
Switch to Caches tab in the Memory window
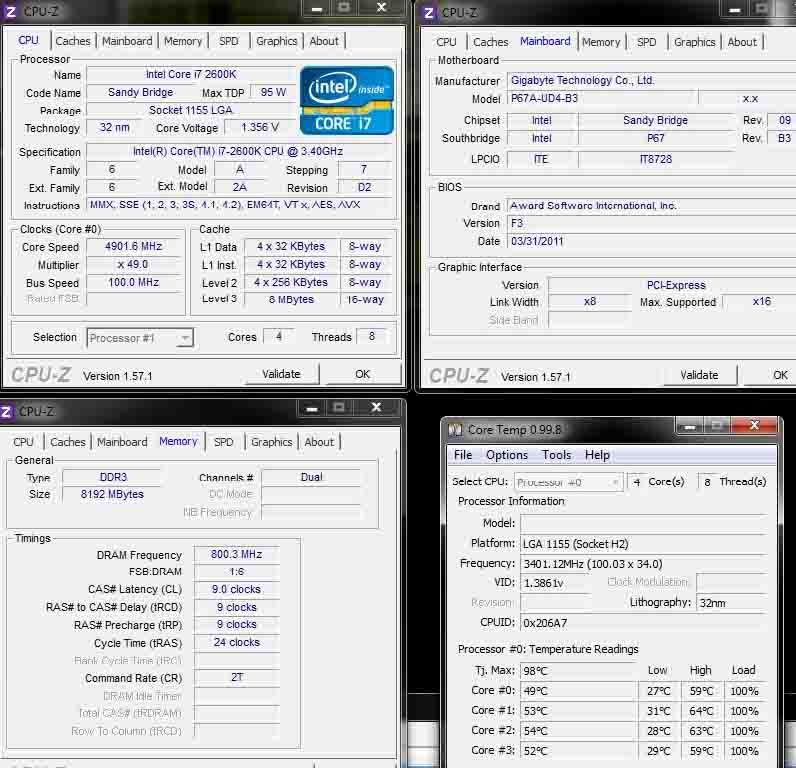click(68, 442)
